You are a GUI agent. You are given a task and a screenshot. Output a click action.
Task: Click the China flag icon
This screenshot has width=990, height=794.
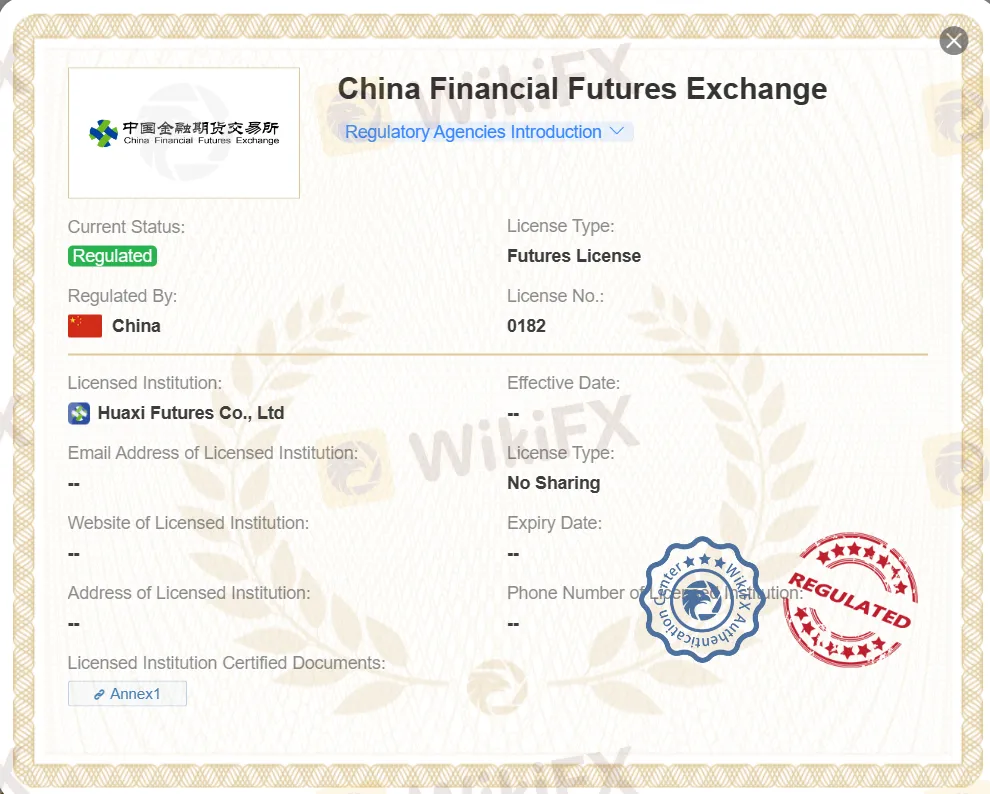pos(85,326)
